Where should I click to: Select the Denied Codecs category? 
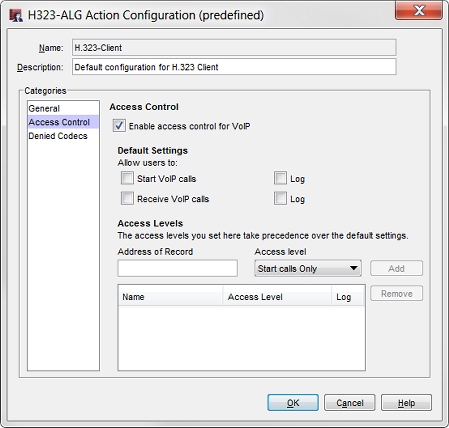click(63, 136)
